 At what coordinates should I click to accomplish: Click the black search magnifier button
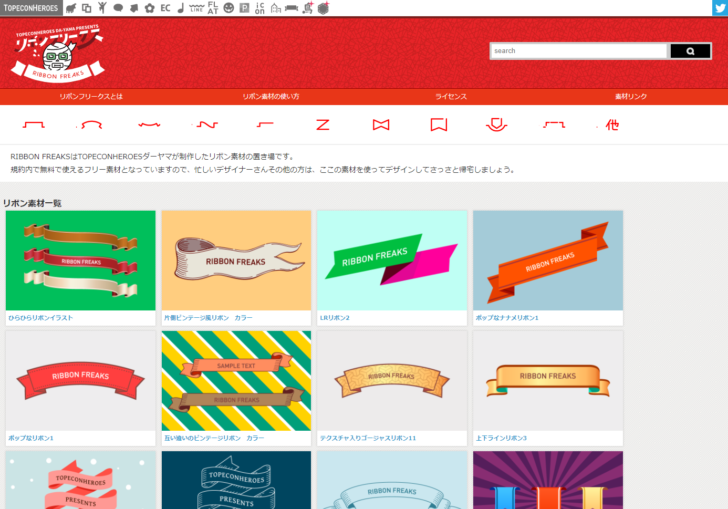click(690, 51)
